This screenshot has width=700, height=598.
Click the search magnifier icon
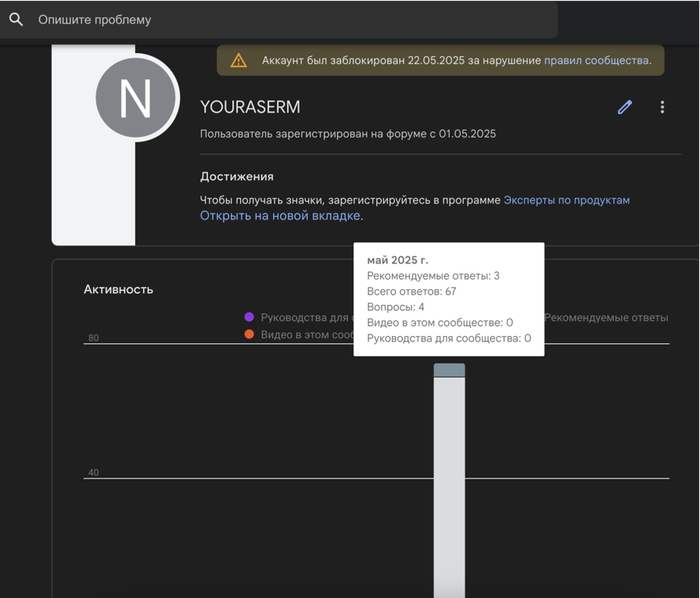[x=16, y=19]
